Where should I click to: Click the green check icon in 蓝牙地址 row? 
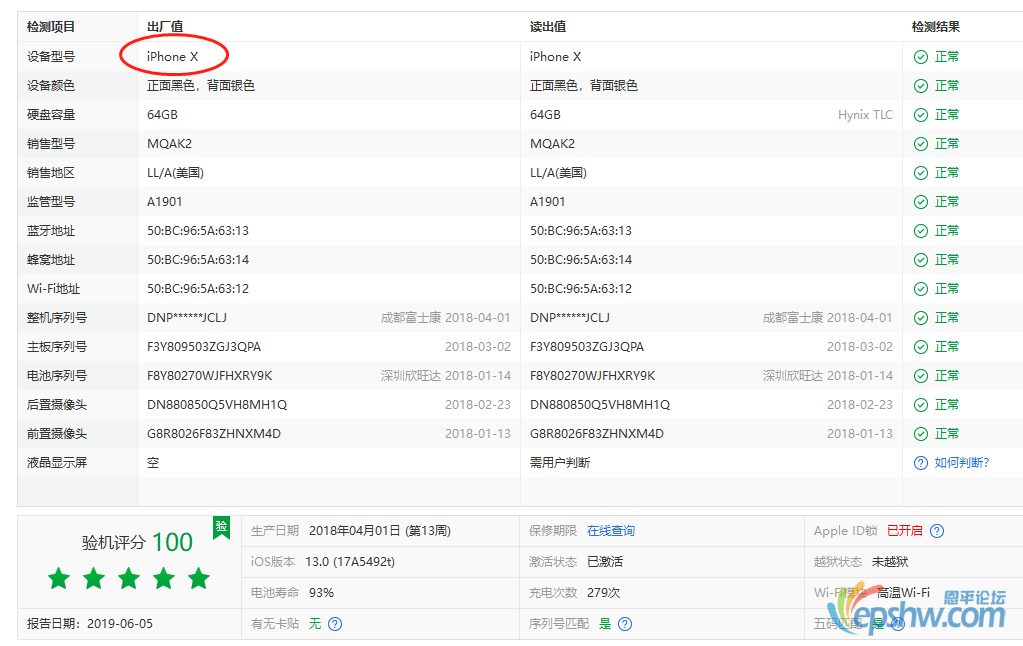tap(921, 231)
